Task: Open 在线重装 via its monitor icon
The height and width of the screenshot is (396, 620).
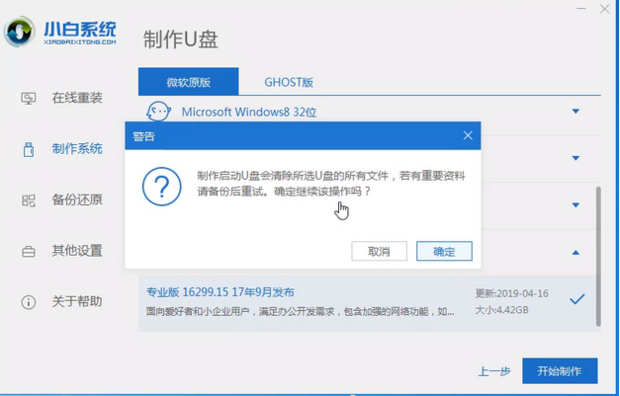Action: pos(28,98)
